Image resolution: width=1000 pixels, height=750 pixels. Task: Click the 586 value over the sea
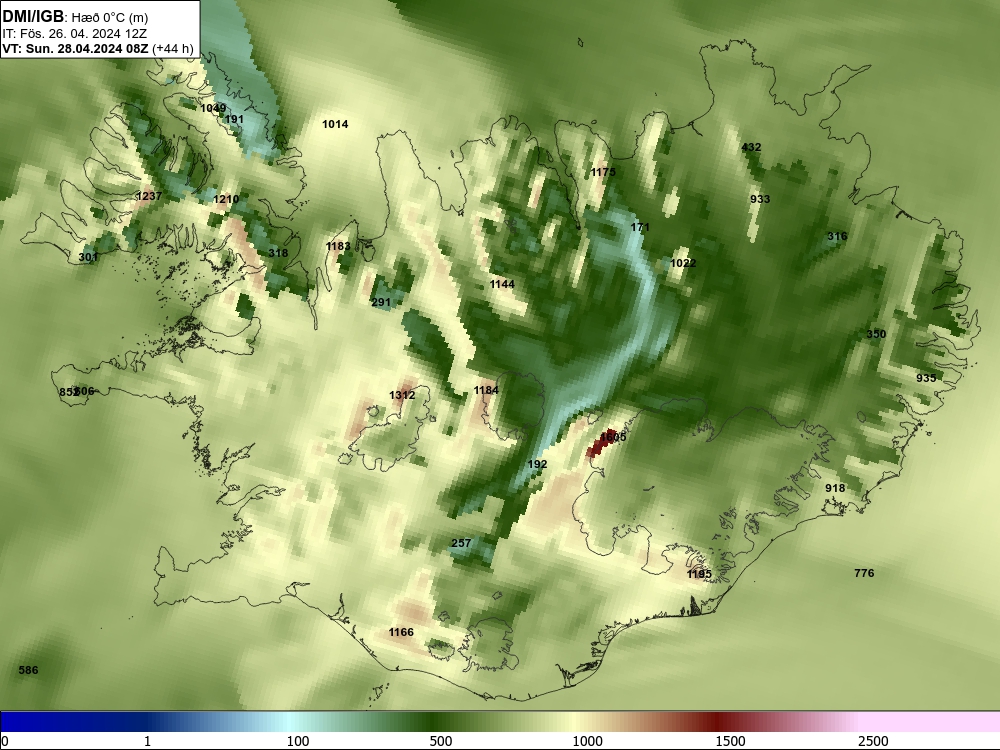(28, 670)
